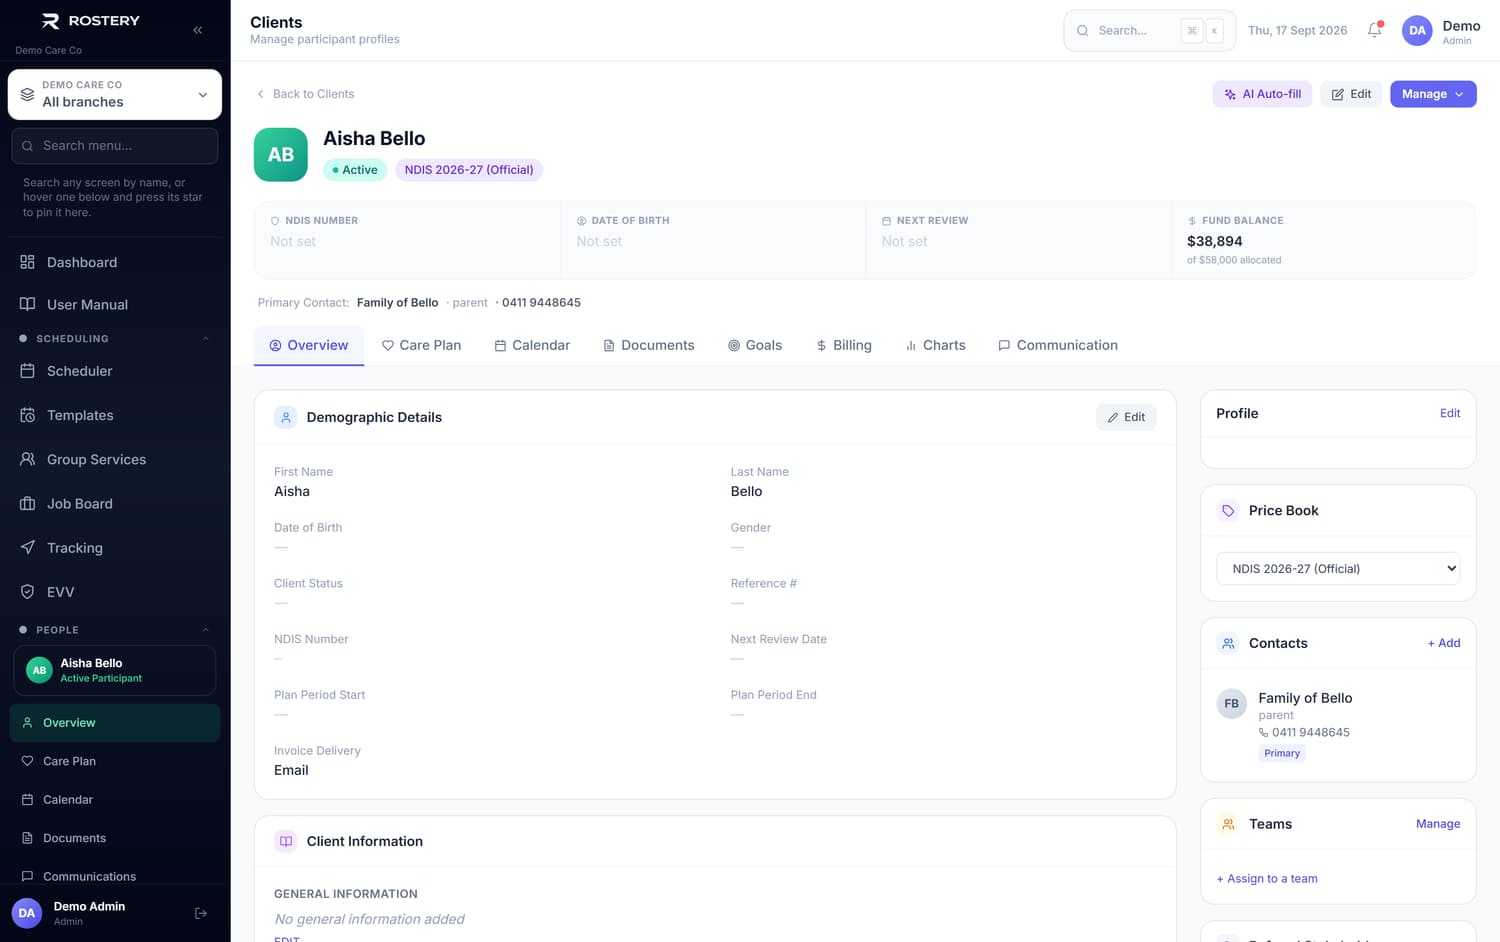Switch to the Overview tab
The width and height of the screenshot is (1500, 942).
click(309, 345)
